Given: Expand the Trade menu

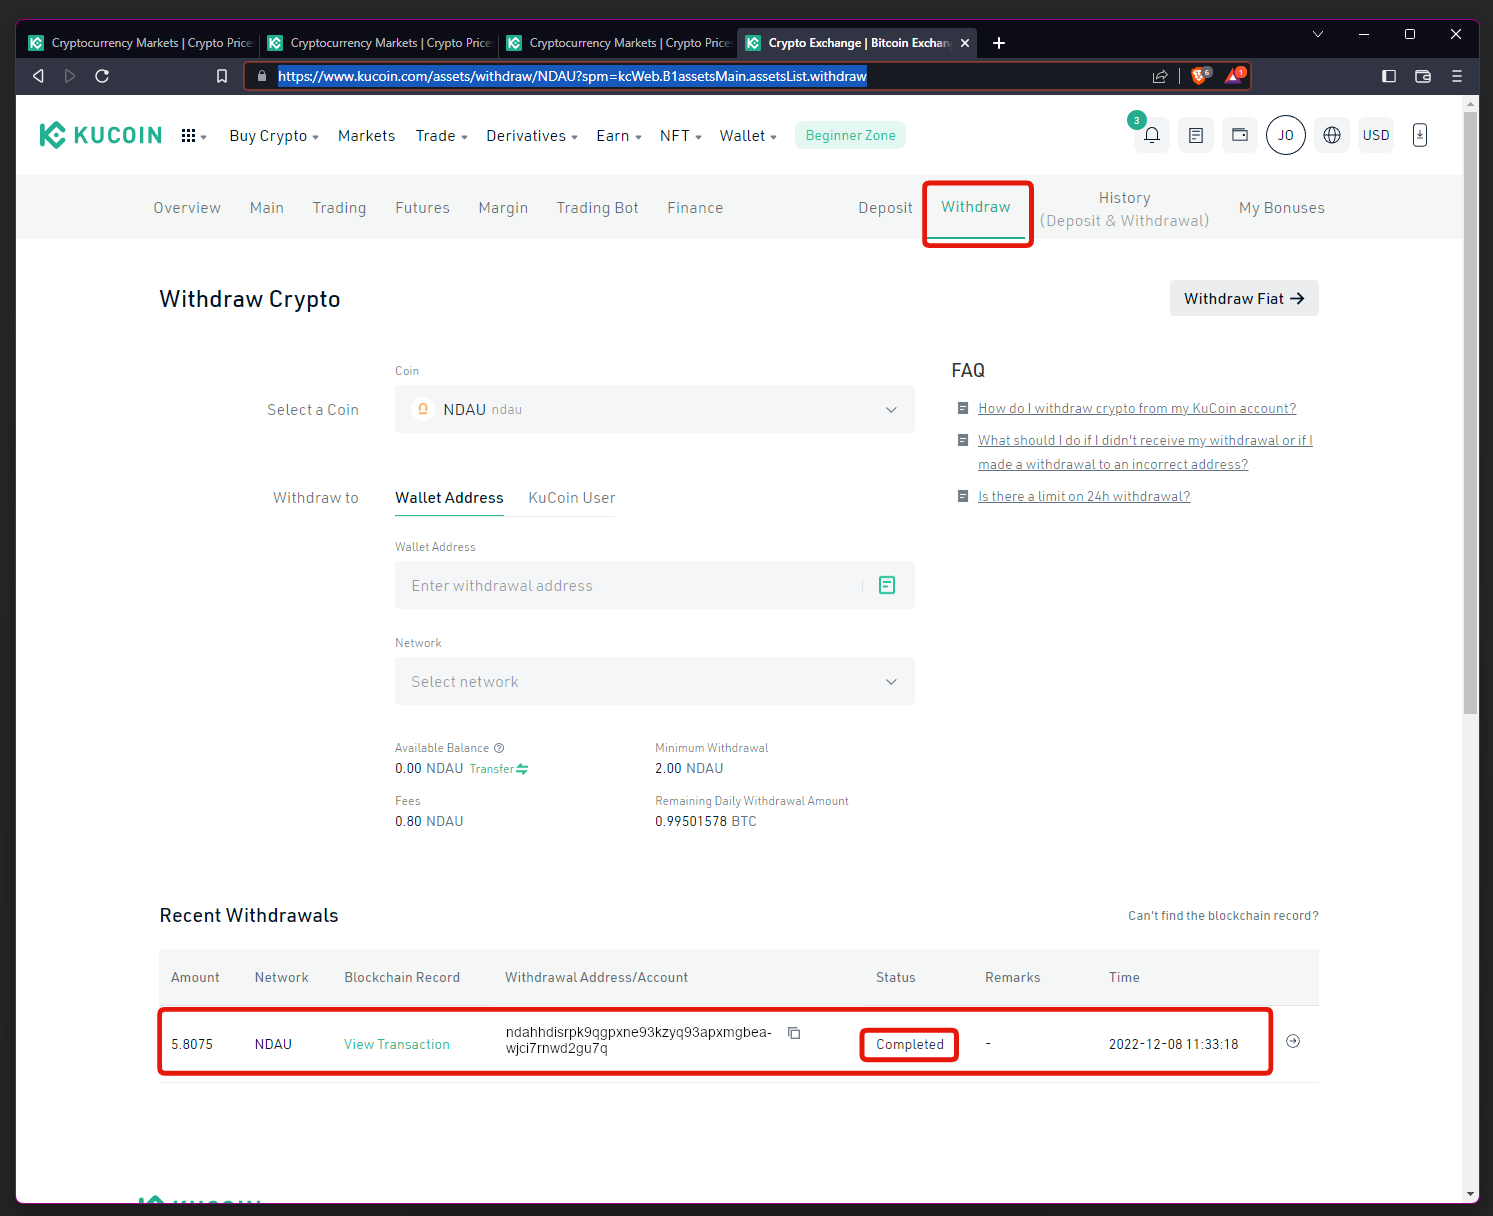Looking at the screenshot, I should (442, 136).
